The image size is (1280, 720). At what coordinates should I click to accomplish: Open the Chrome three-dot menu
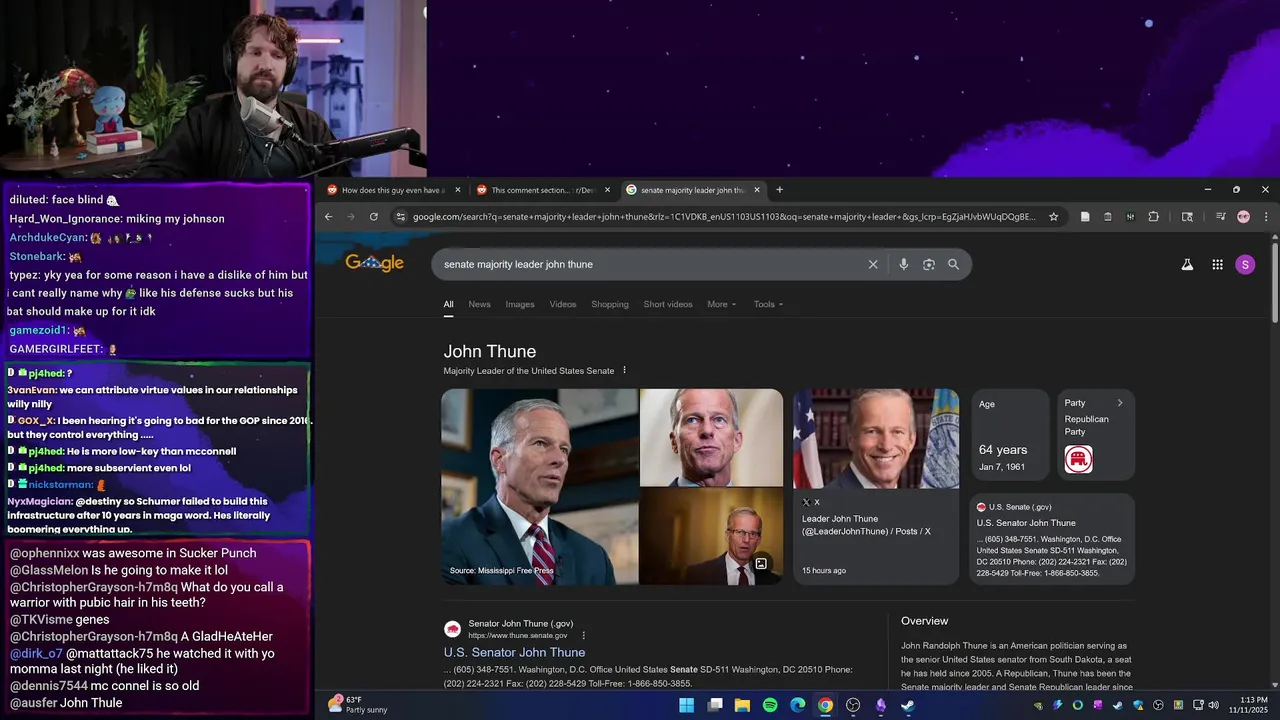(x=1266, y=216)
